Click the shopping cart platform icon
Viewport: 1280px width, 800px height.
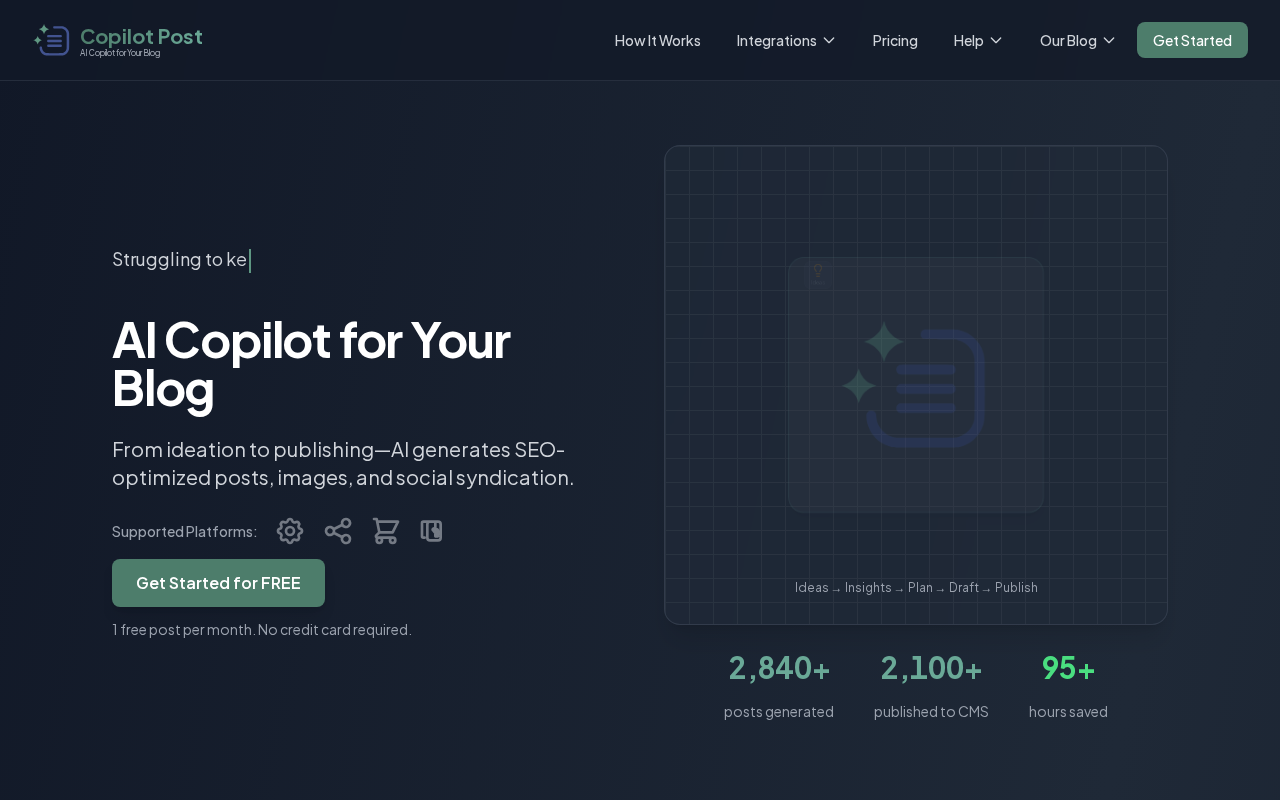(x=386, y=531)
